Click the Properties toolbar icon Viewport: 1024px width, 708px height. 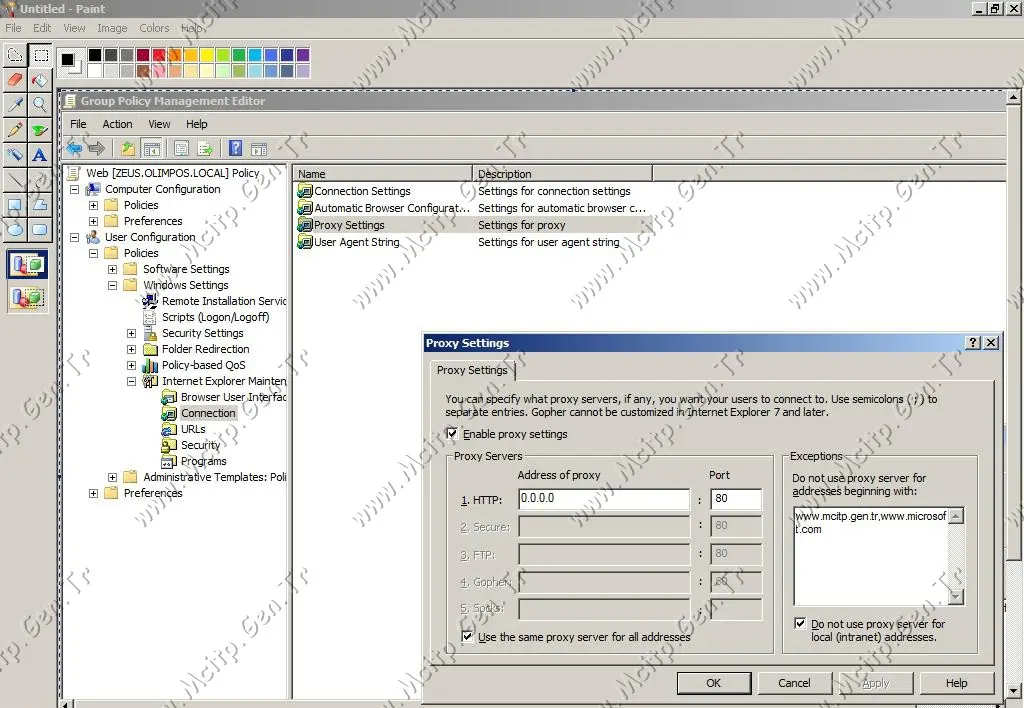[x=182, y=149]
